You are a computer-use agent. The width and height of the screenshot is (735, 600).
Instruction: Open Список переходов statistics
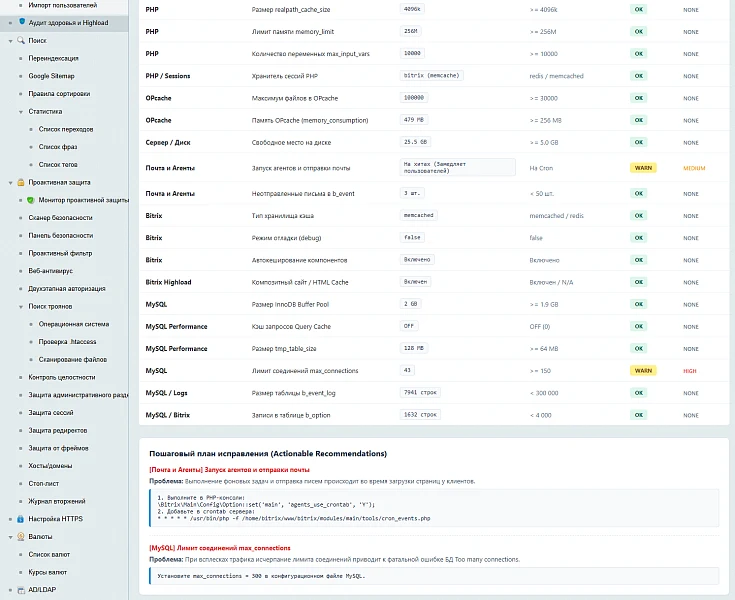(66, 129)
